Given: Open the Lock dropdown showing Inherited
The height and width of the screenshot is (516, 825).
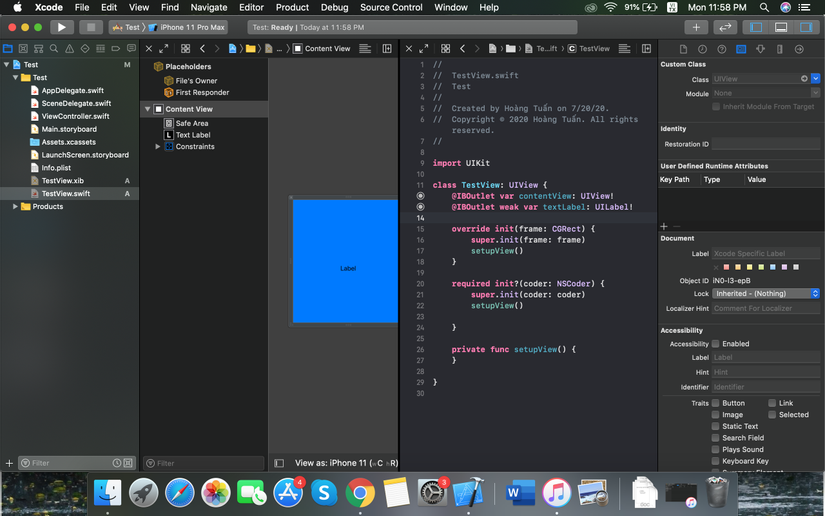Looking at the screenshot, I should click(x=765, y=294).
